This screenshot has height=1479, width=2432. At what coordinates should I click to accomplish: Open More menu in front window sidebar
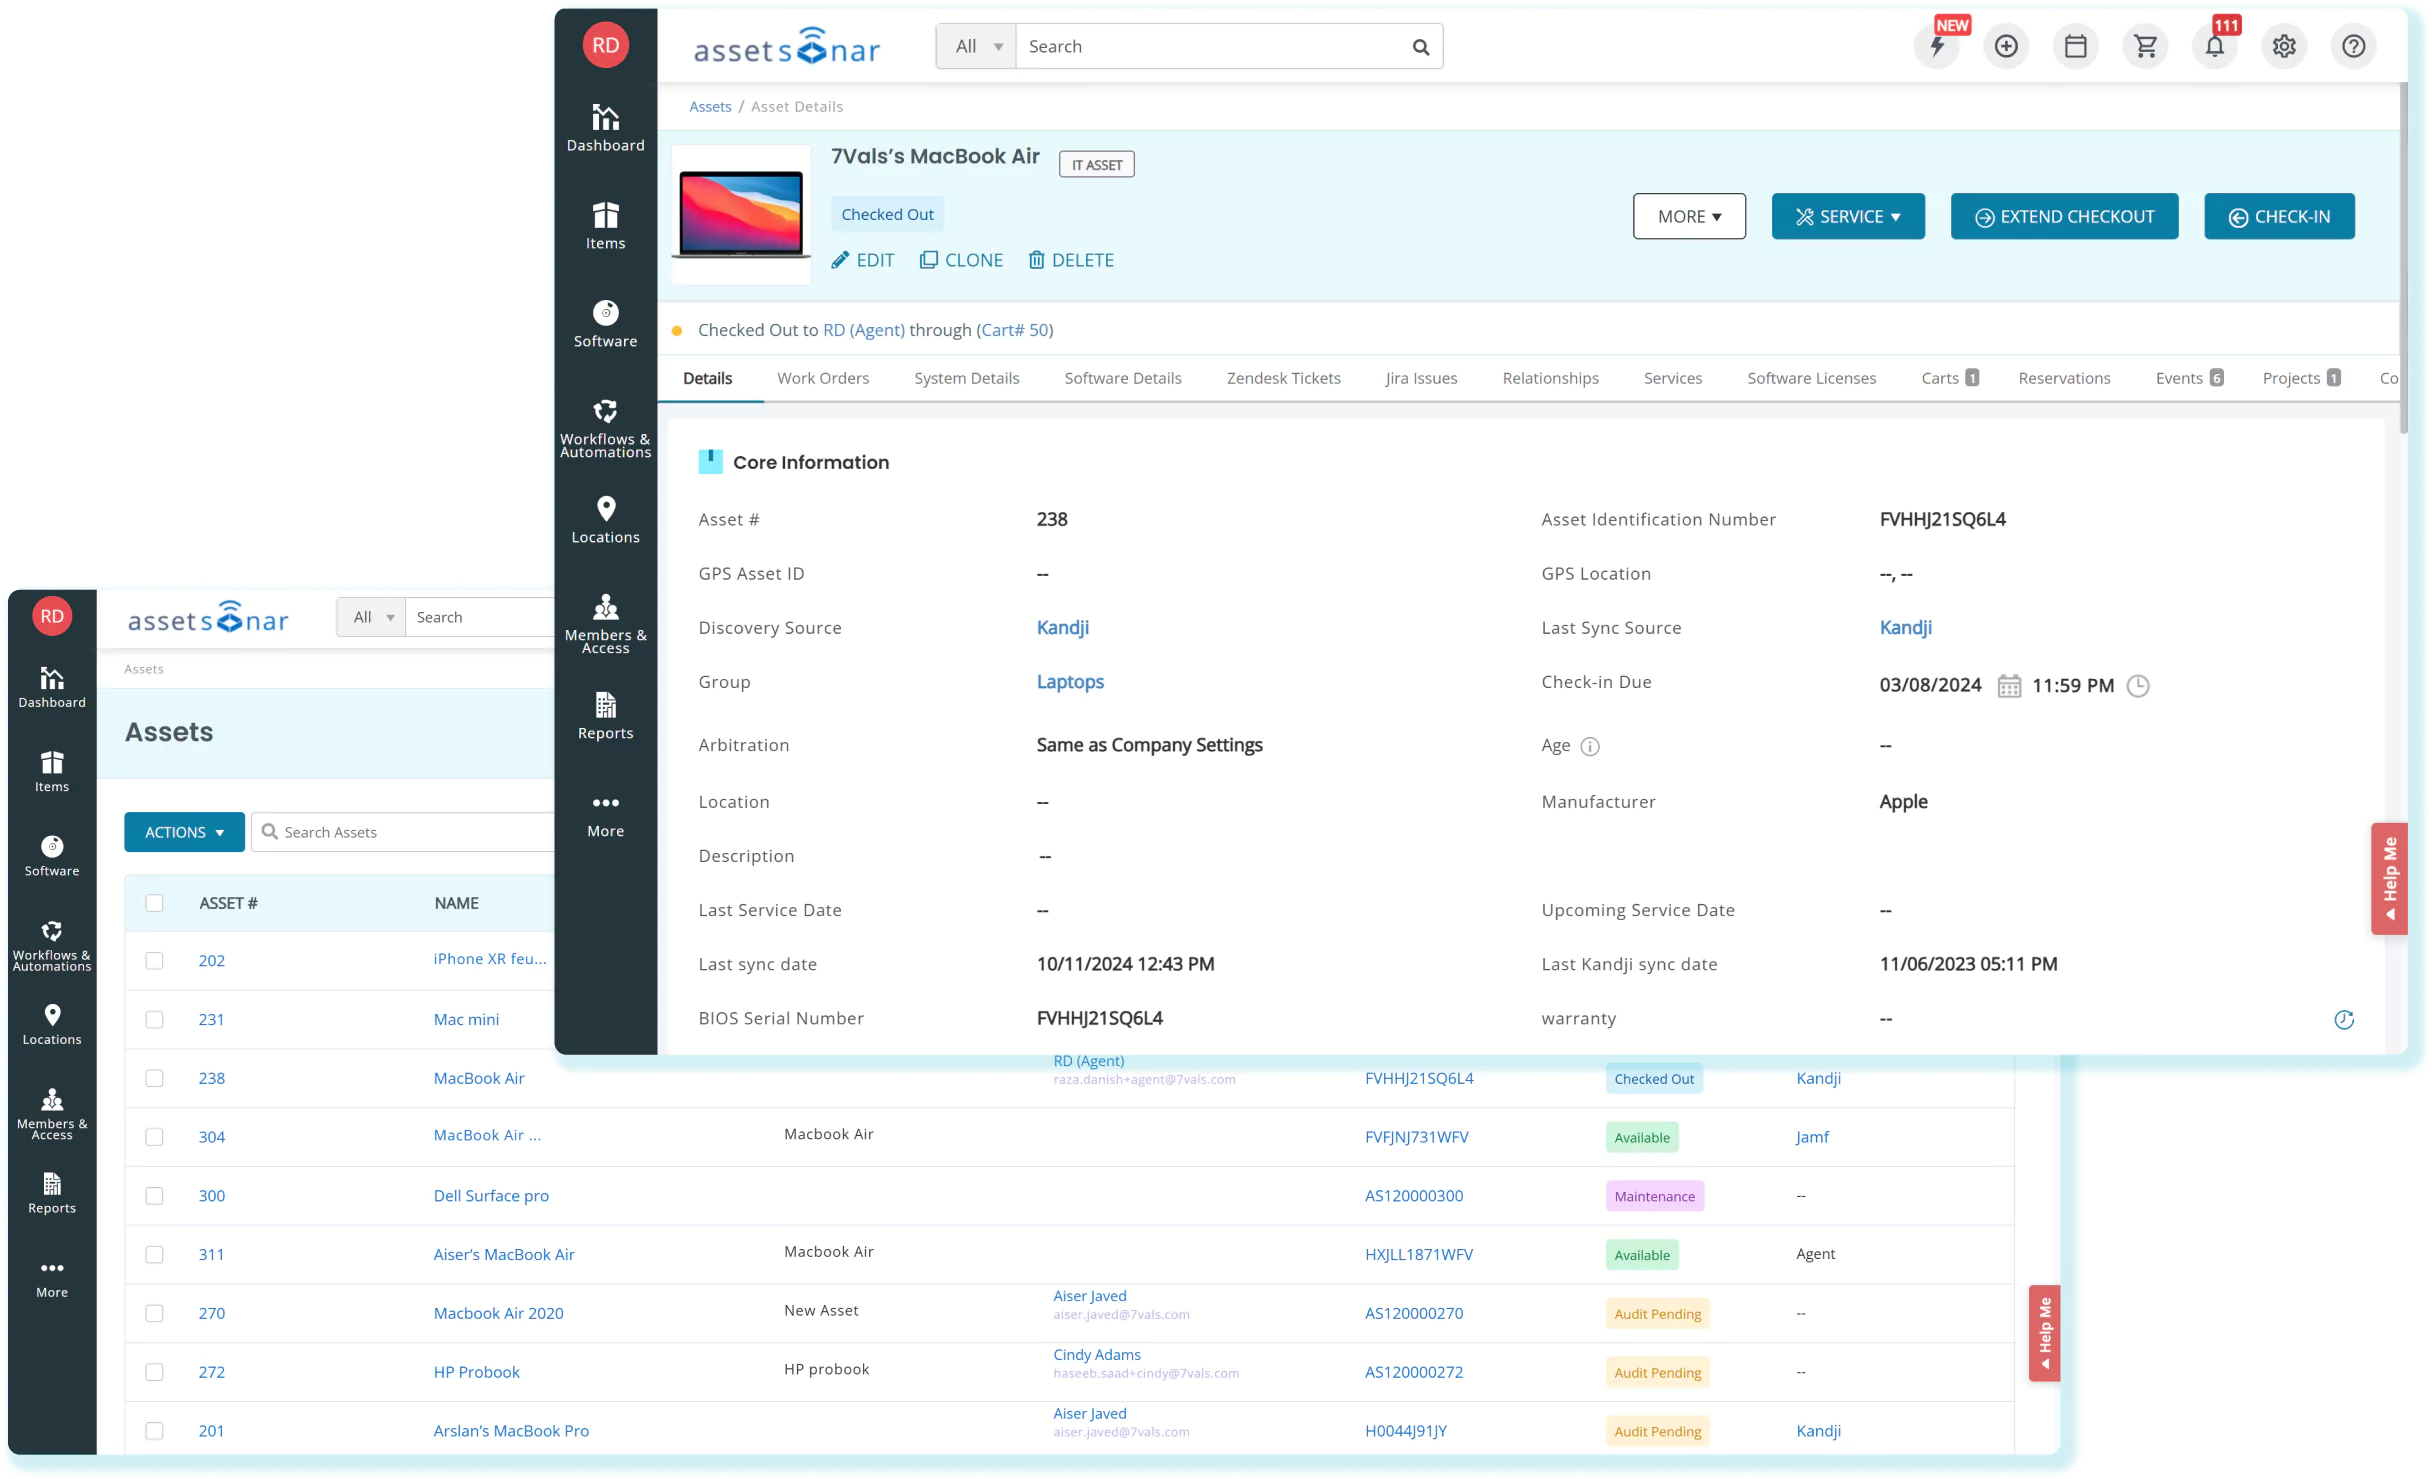605,816
